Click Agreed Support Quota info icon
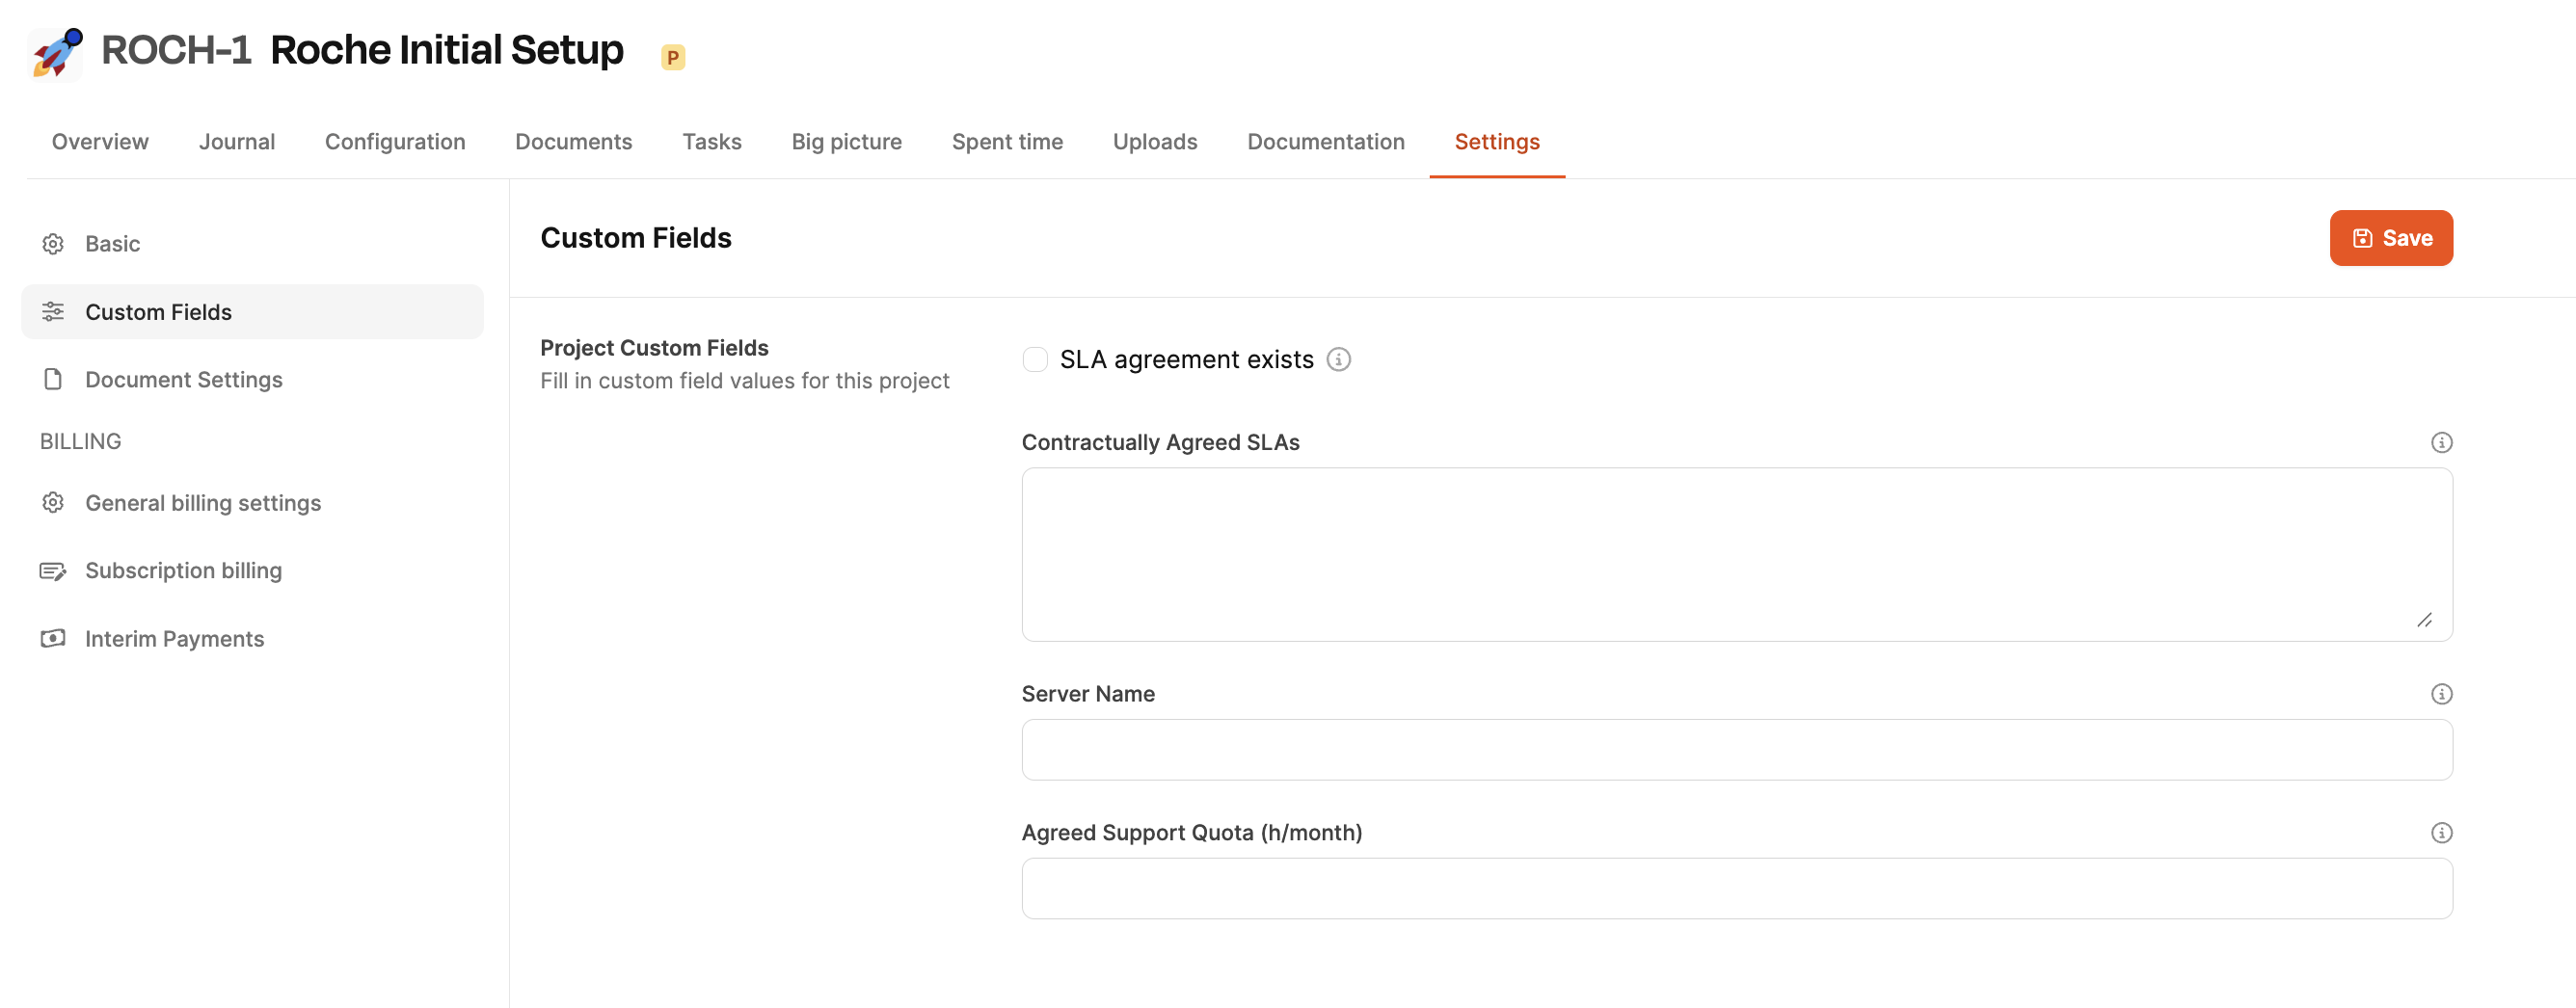This screenshot has height=1008, width=2576. click(x=2441, y=833)
